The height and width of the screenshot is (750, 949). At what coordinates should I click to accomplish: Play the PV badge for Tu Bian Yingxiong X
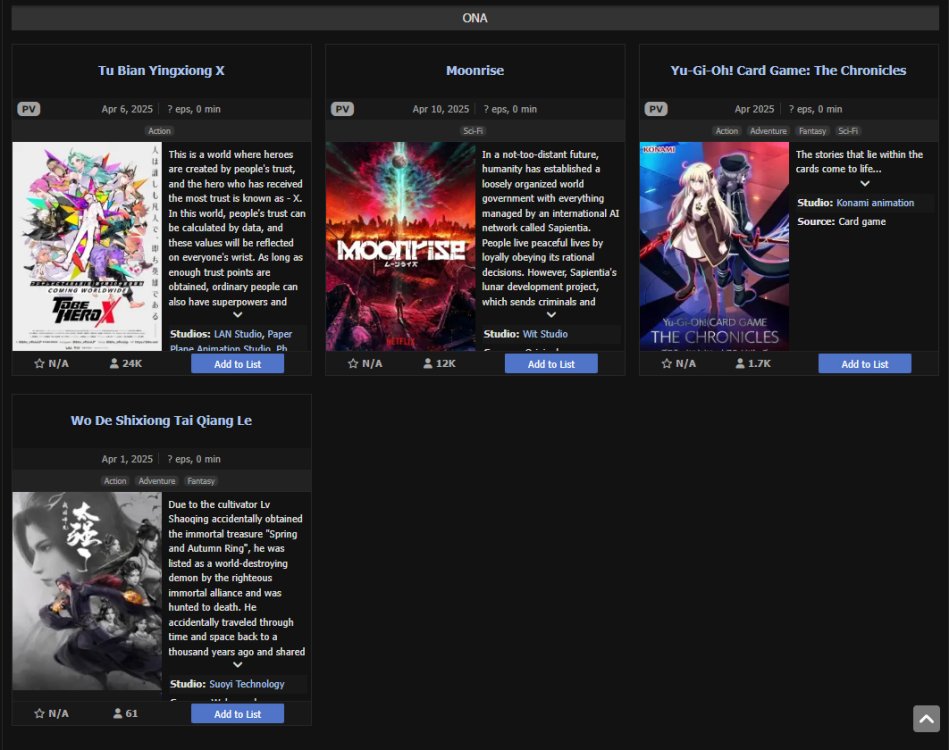(x=28, y=109)
